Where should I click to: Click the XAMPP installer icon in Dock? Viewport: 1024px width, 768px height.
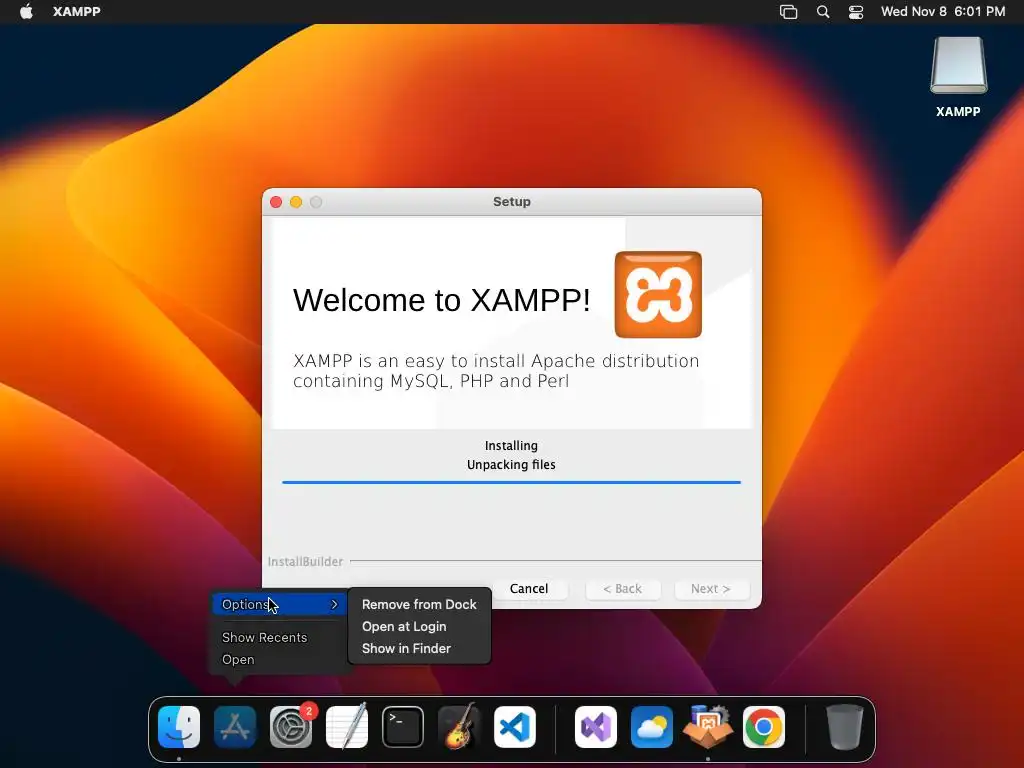point(708,727)
